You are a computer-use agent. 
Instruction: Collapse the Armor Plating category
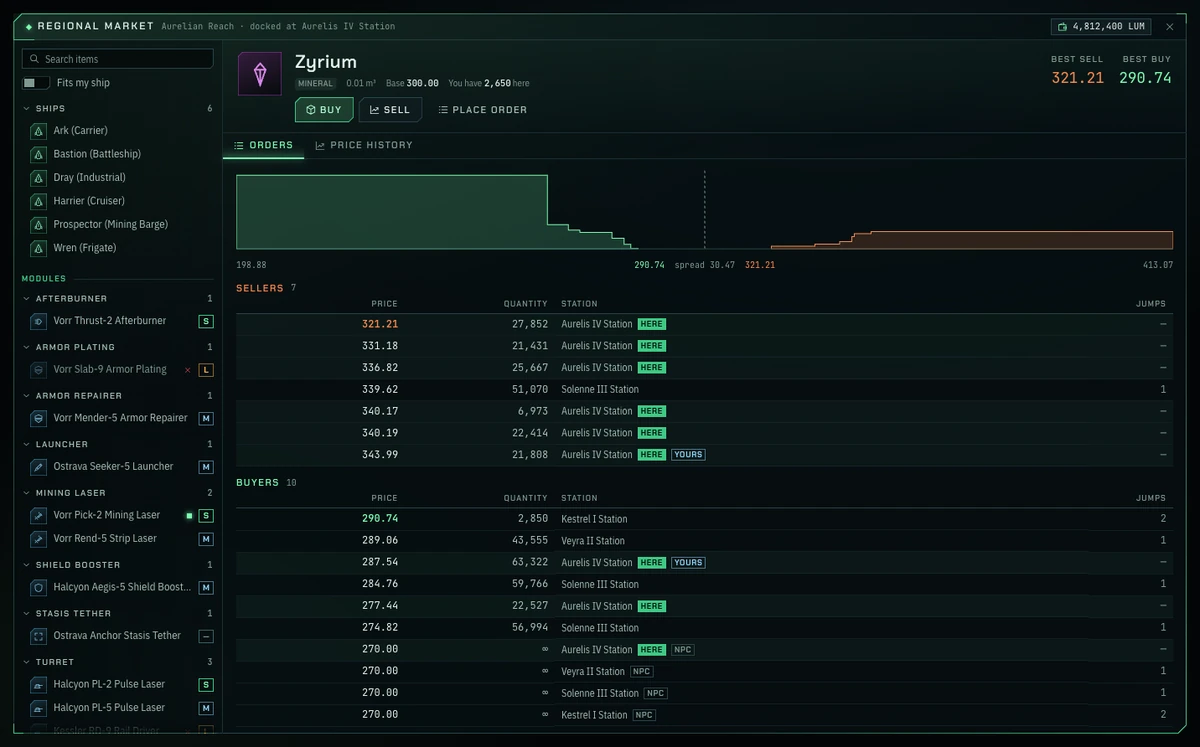pos(118,347)
